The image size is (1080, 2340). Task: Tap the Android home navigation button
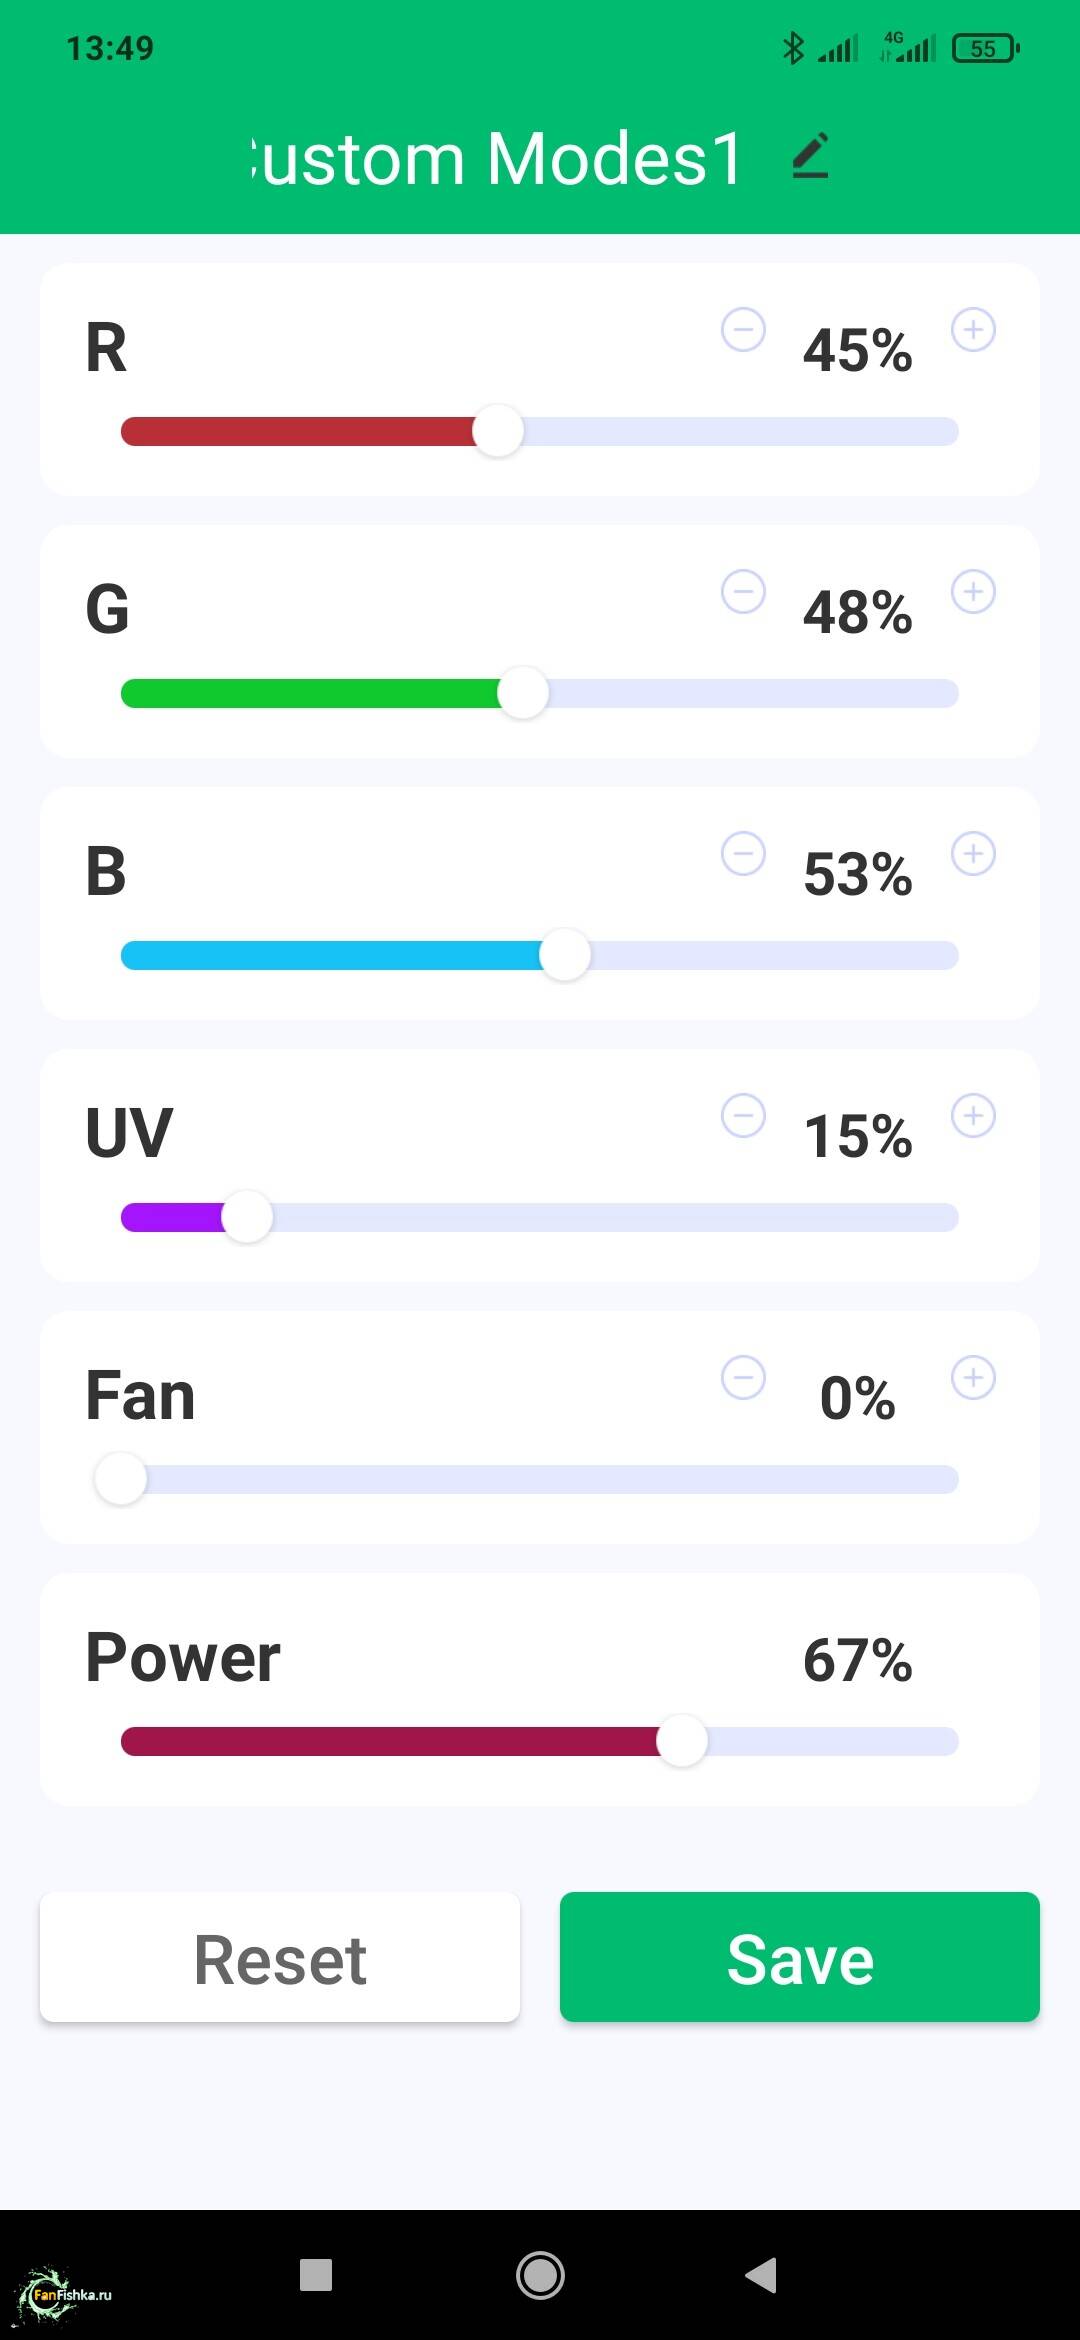coord(540,2275)
